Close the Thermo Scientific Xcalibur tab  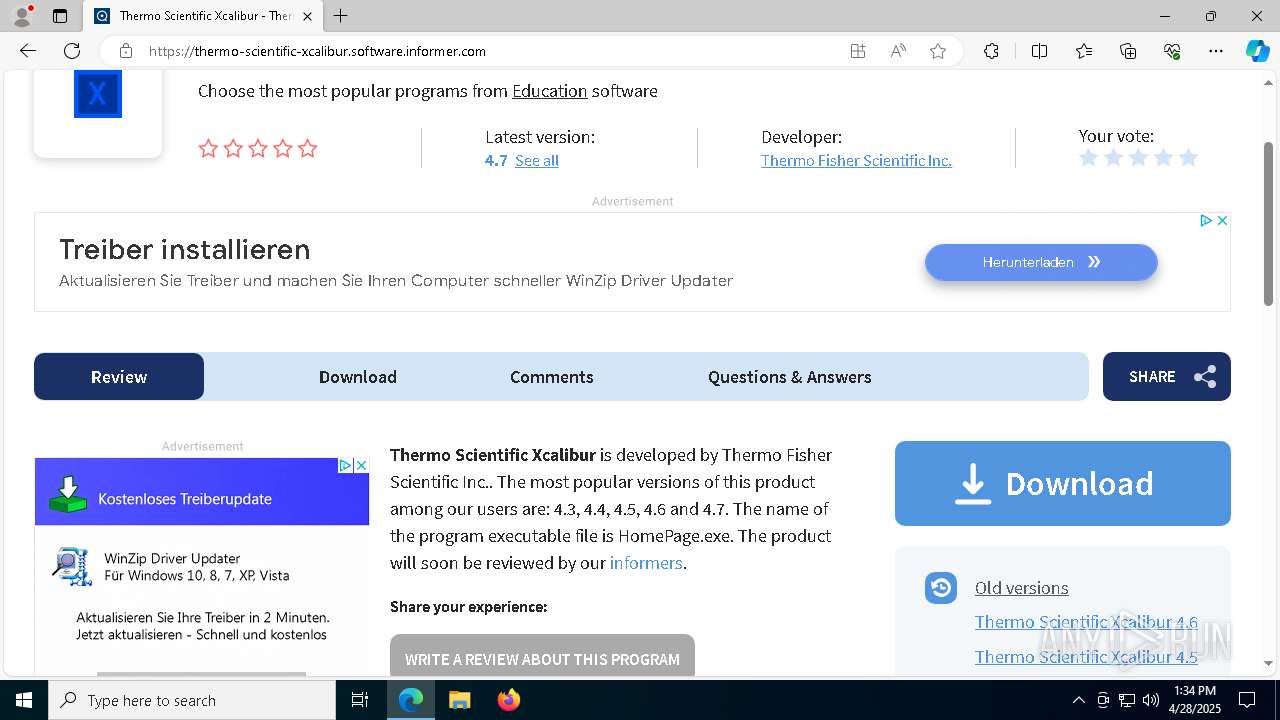tap(308, 16)
